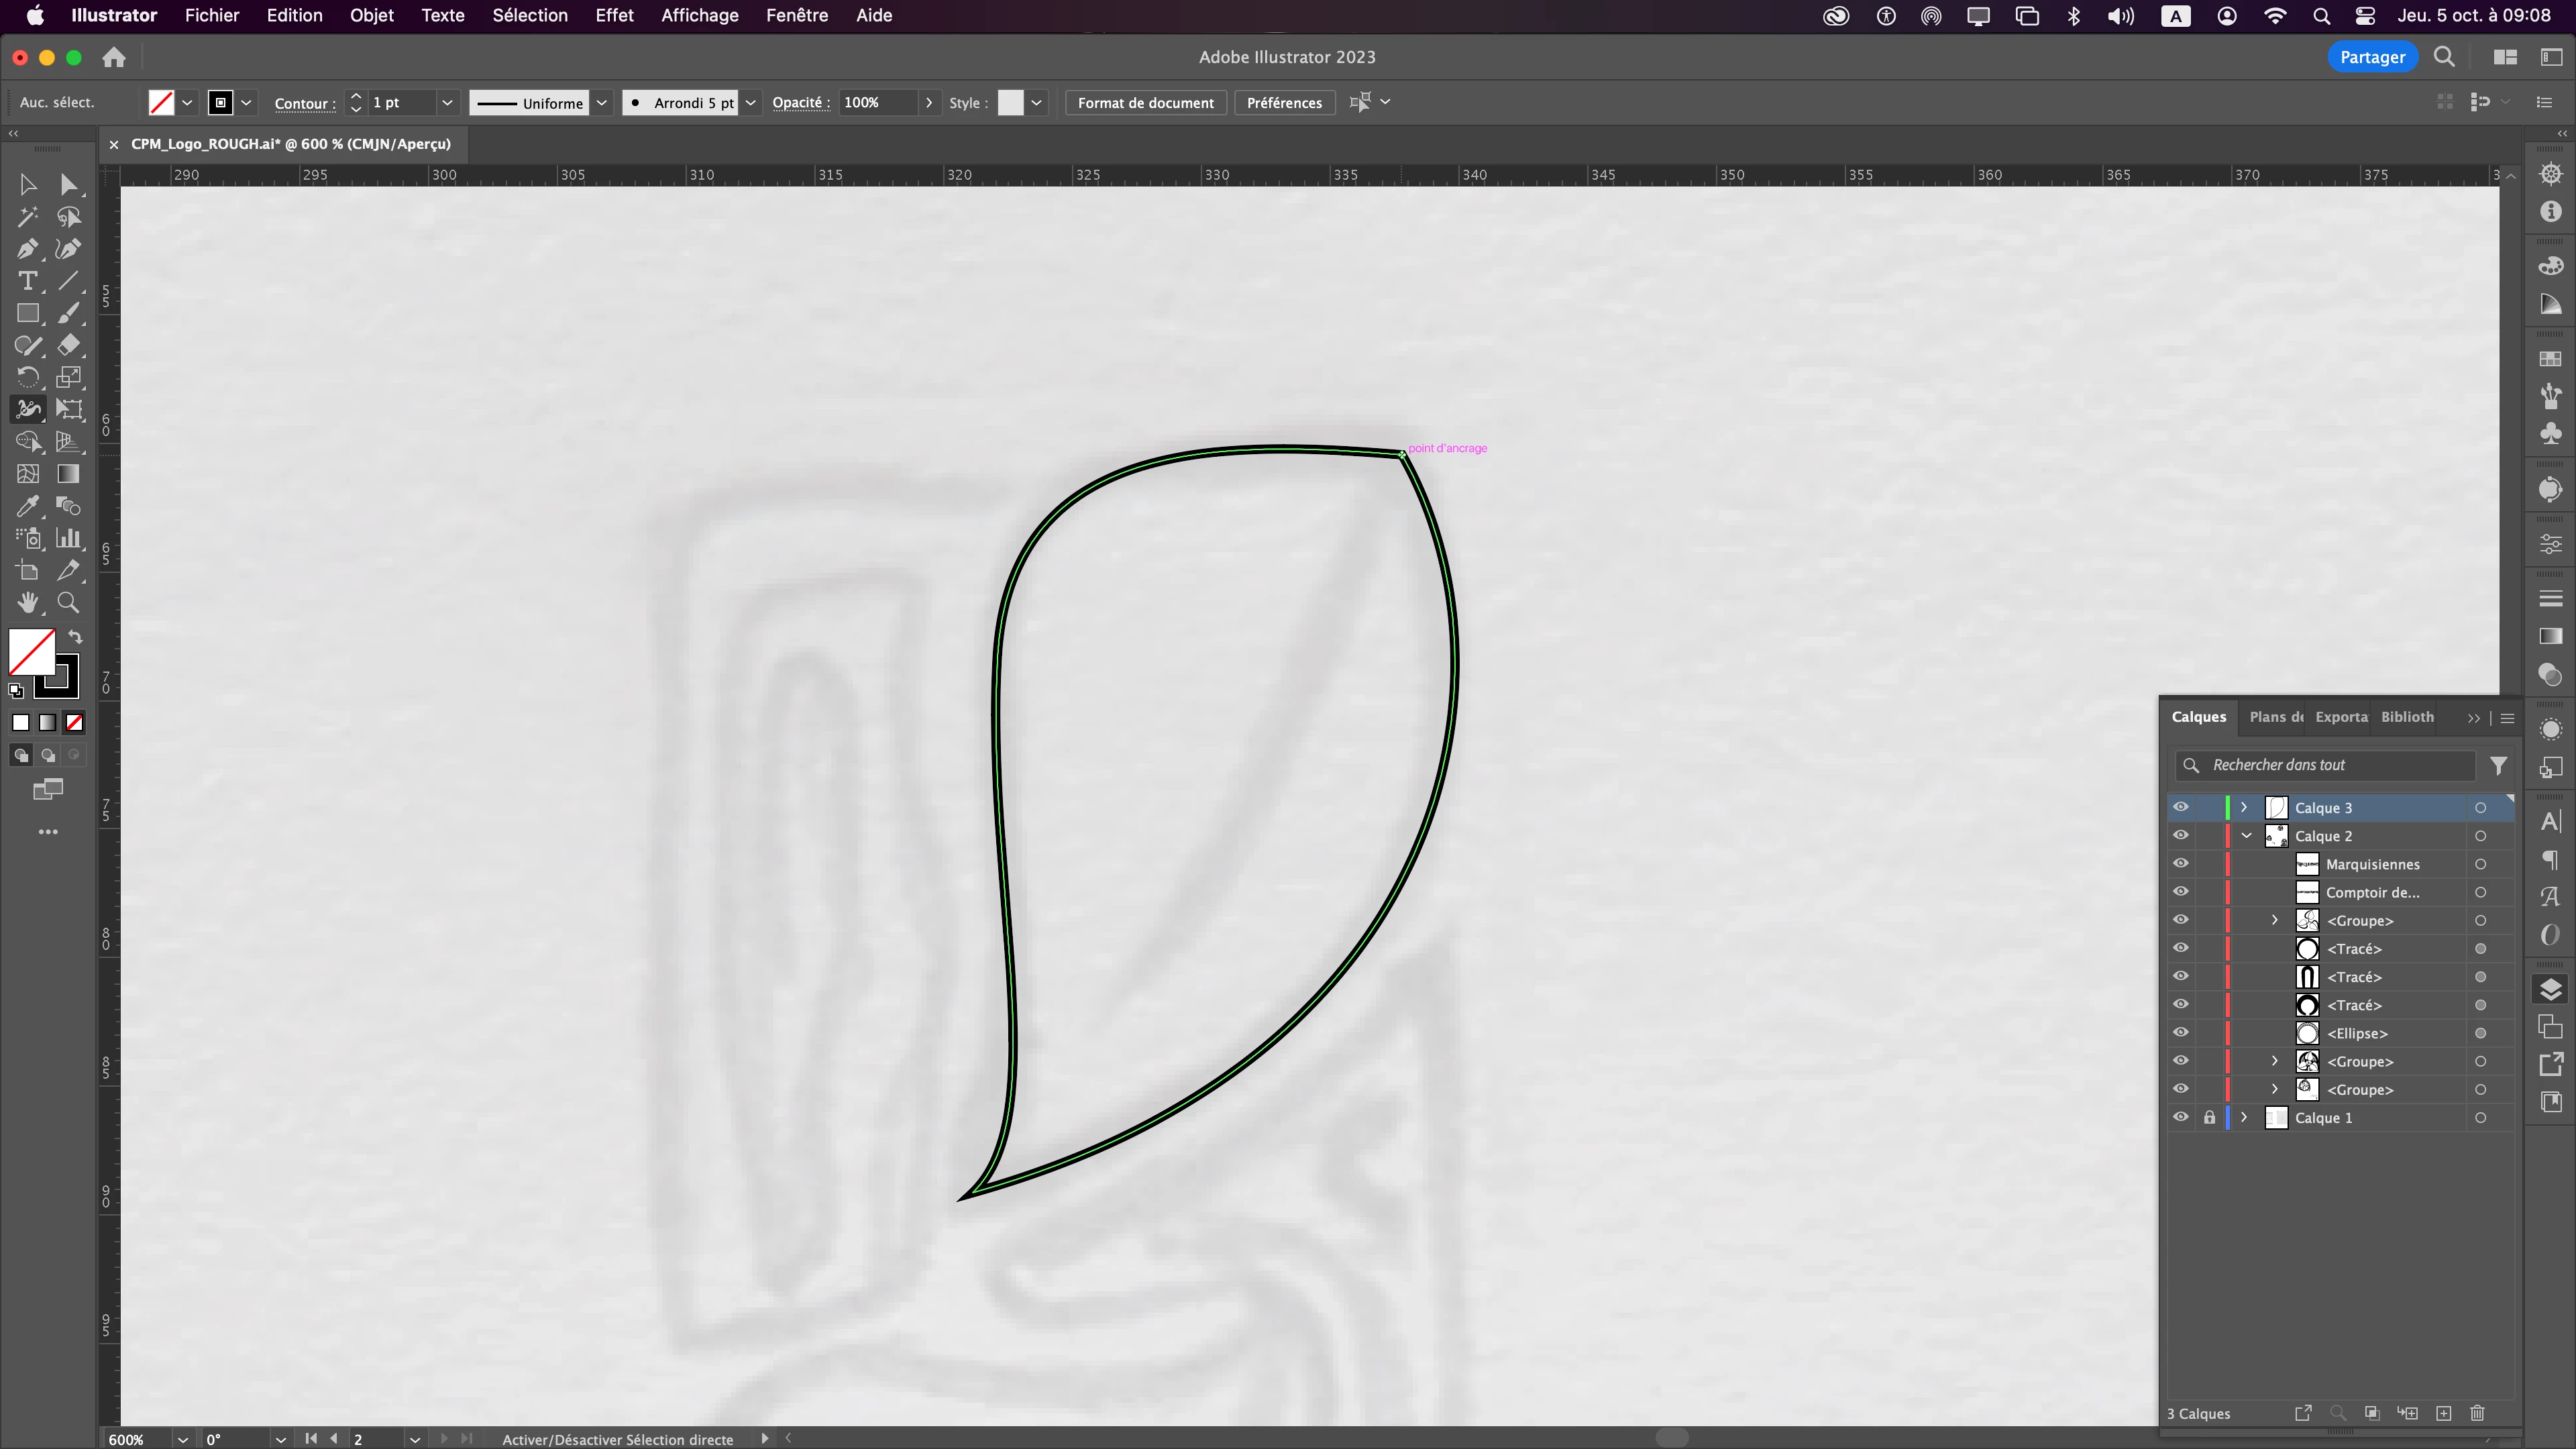This screenshot has height=1449, width=2576.
Task: Create new layer in Calques panel
Action: tap(2443, 1413)
